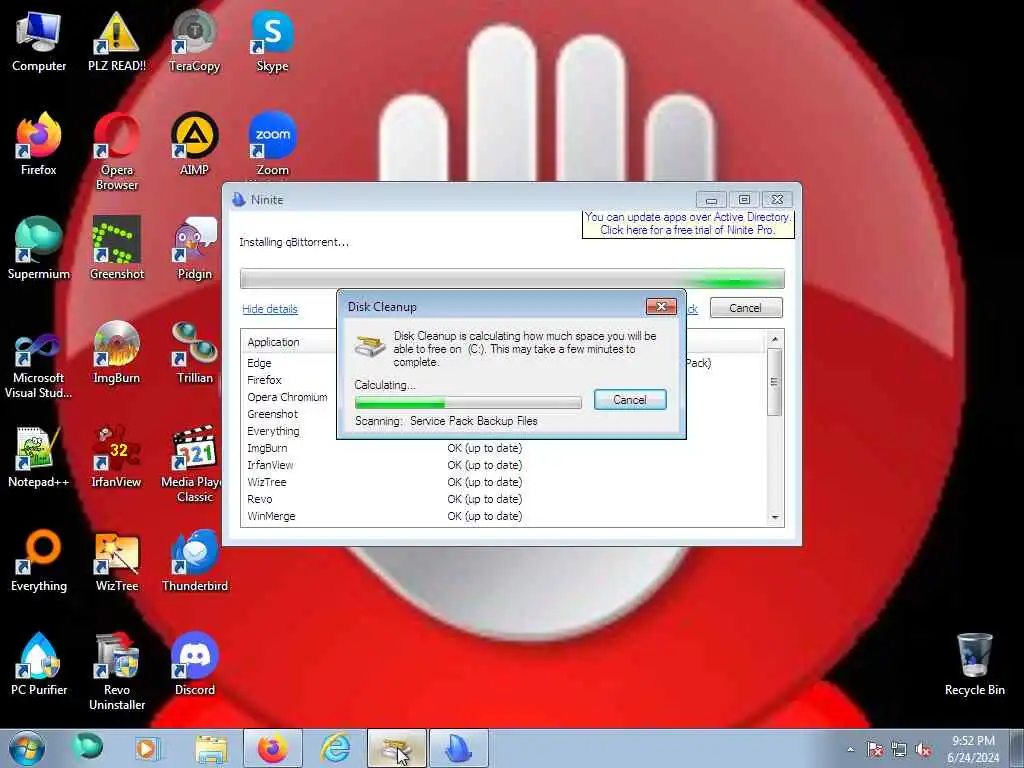The width and height of the screenshot is (1024, 768).
Task: Open the WizTree desktop shortcut
Action: click(x=116, y=561)
